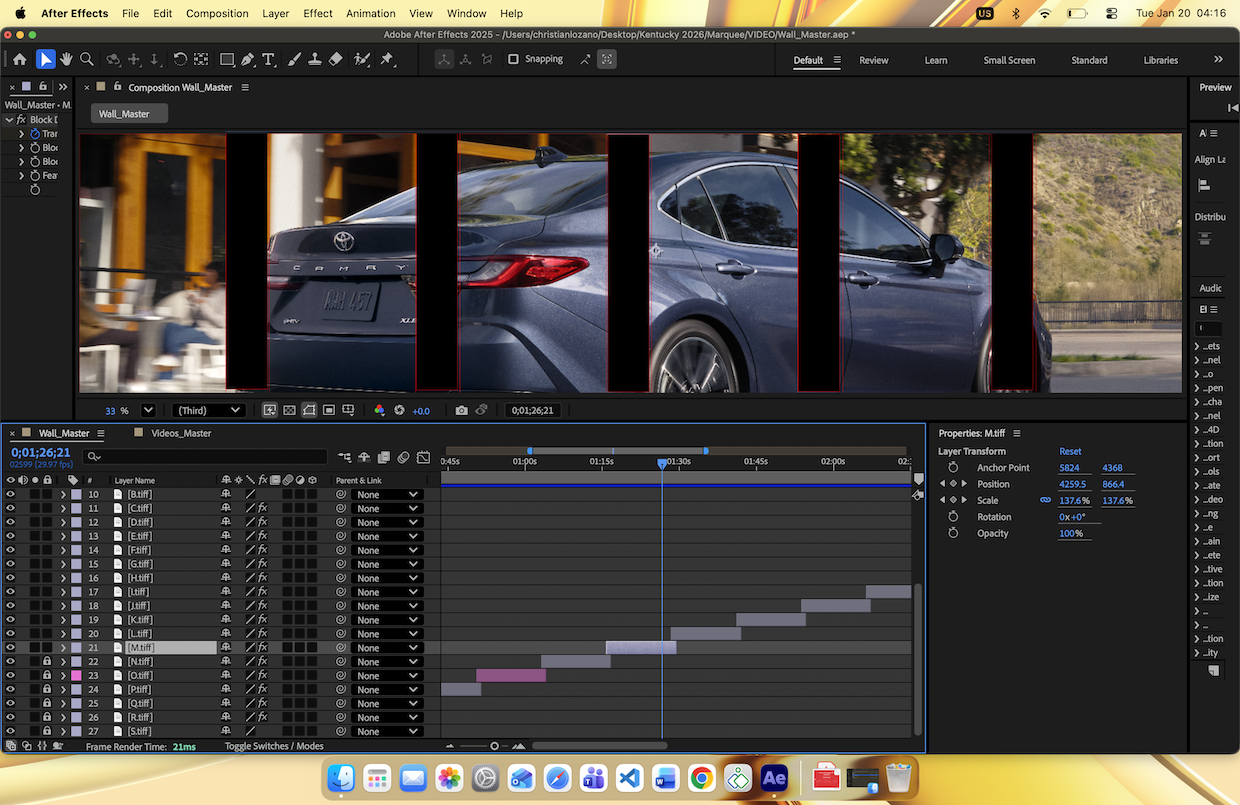
Task: Toggle Scale constrain proportions link
Action: tap(1046, 500)
